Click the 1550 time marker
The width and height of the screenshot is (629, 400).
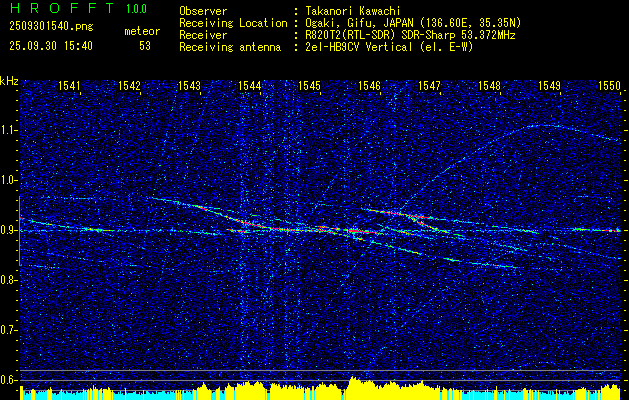coord(609,85)
